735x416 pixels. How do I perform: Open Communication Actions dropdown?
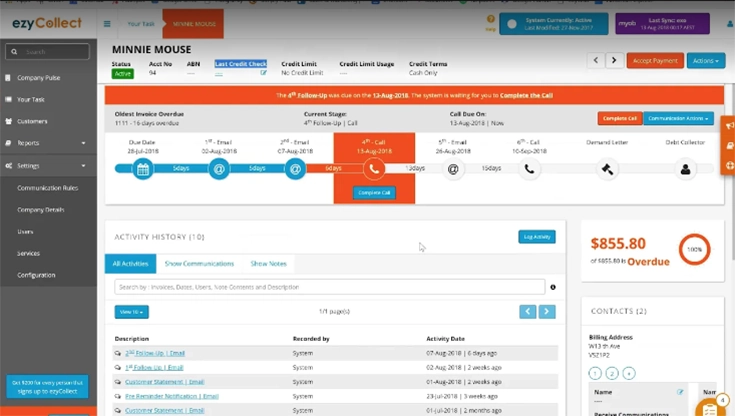[678, 118]
